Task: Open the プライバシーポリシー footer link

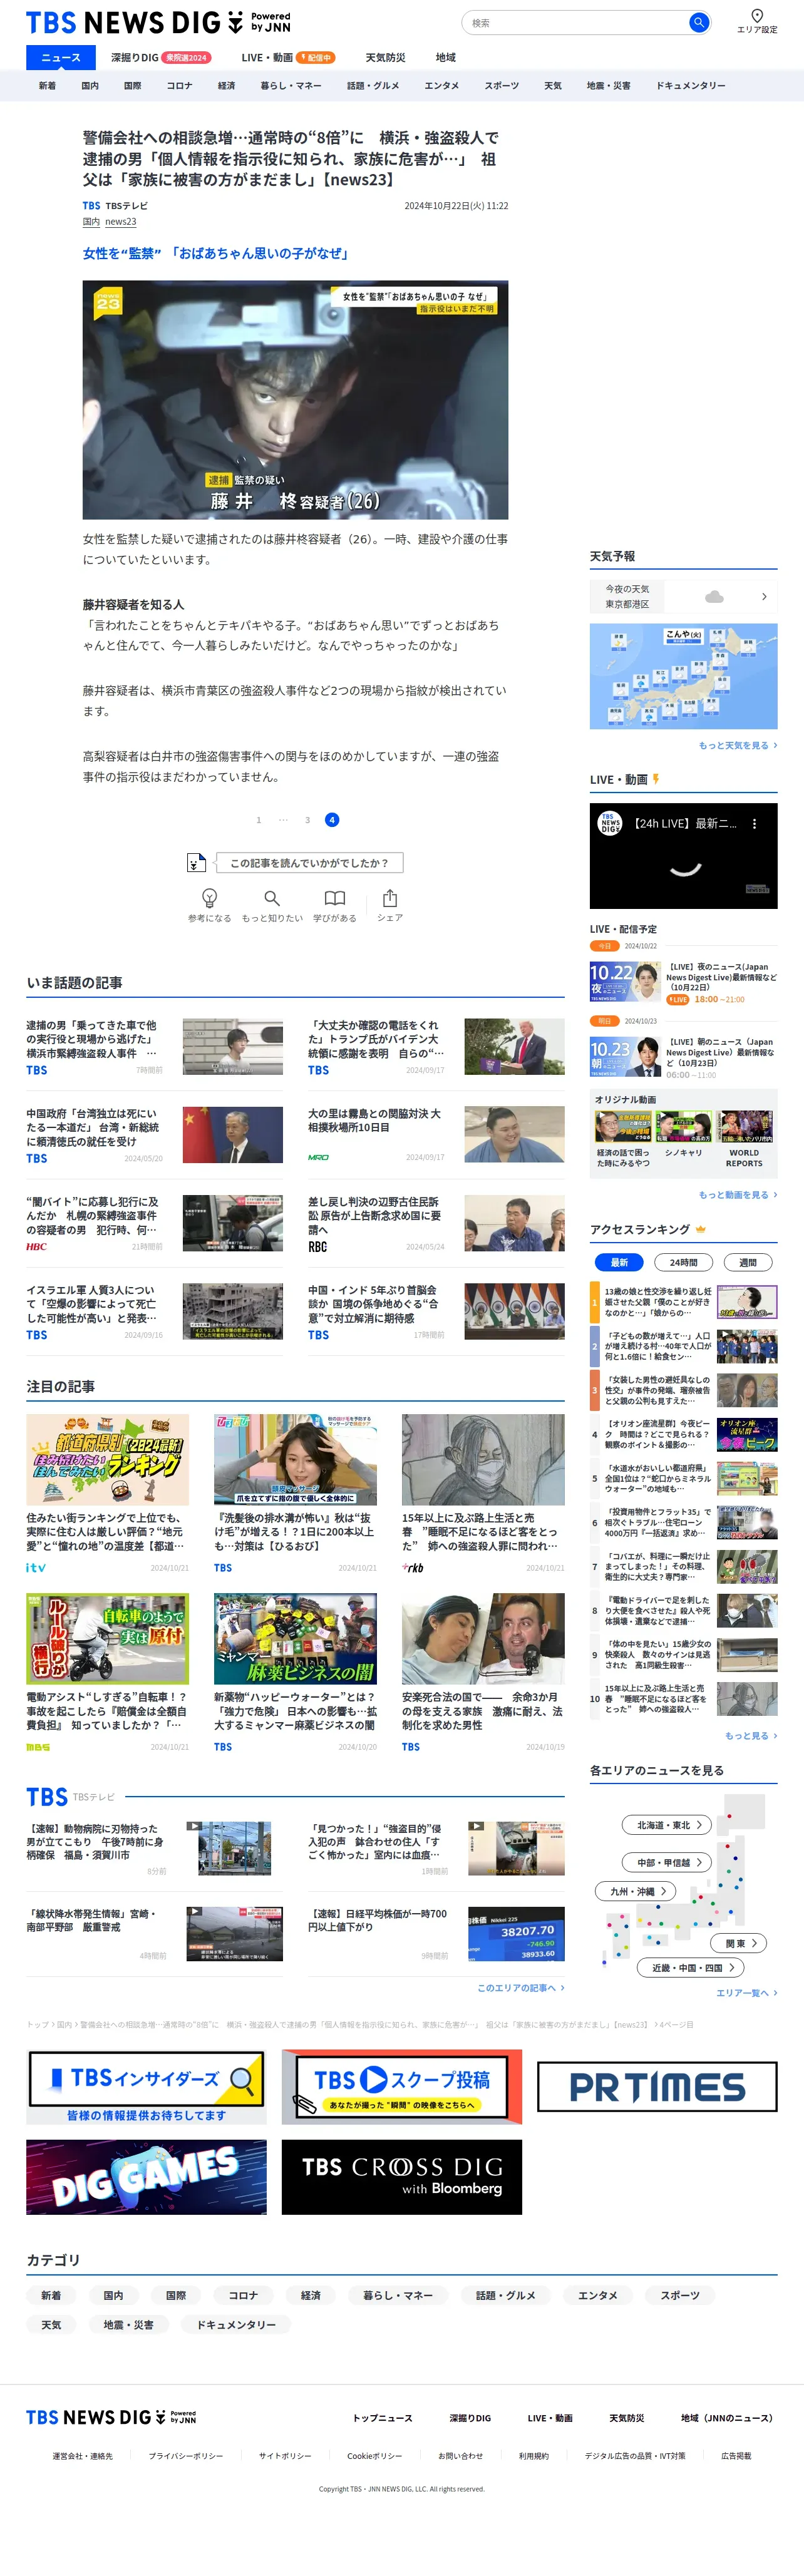Action: (186, 2455)
